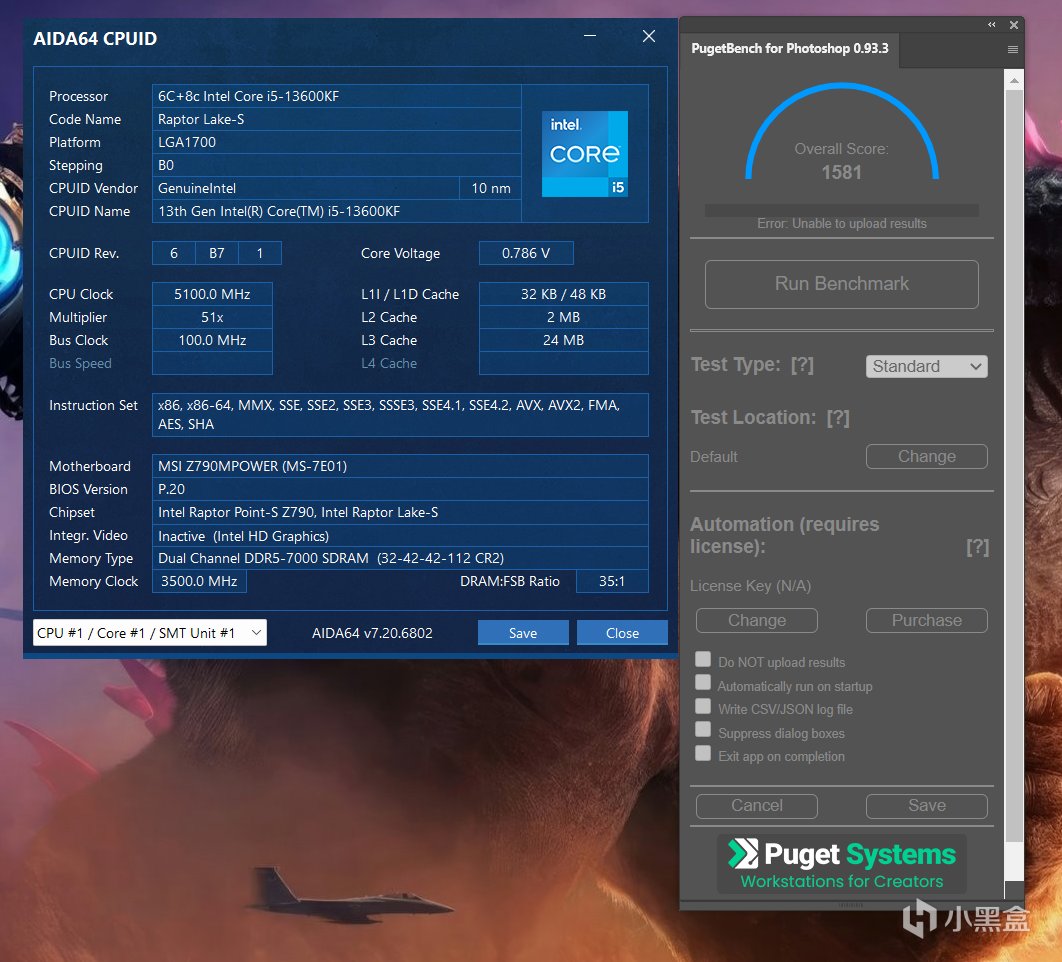Open the Test Location [?] help

point(838,418)
